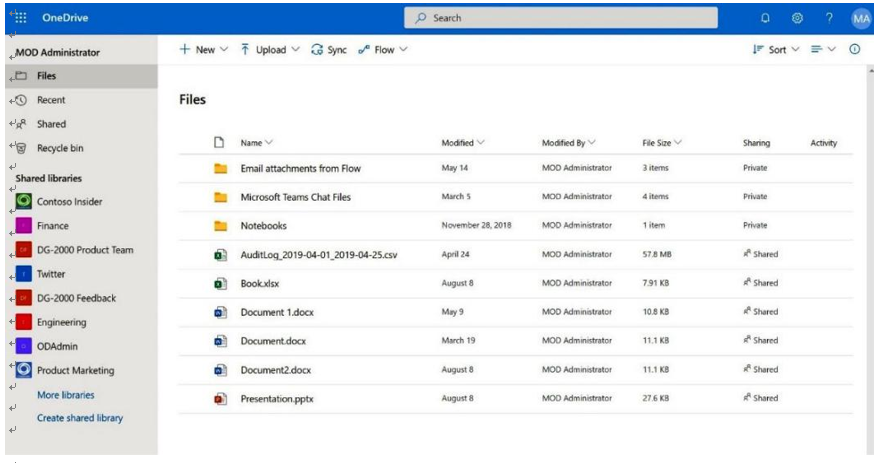
Task: Click the More libraries link
Action: pos(66,394)
